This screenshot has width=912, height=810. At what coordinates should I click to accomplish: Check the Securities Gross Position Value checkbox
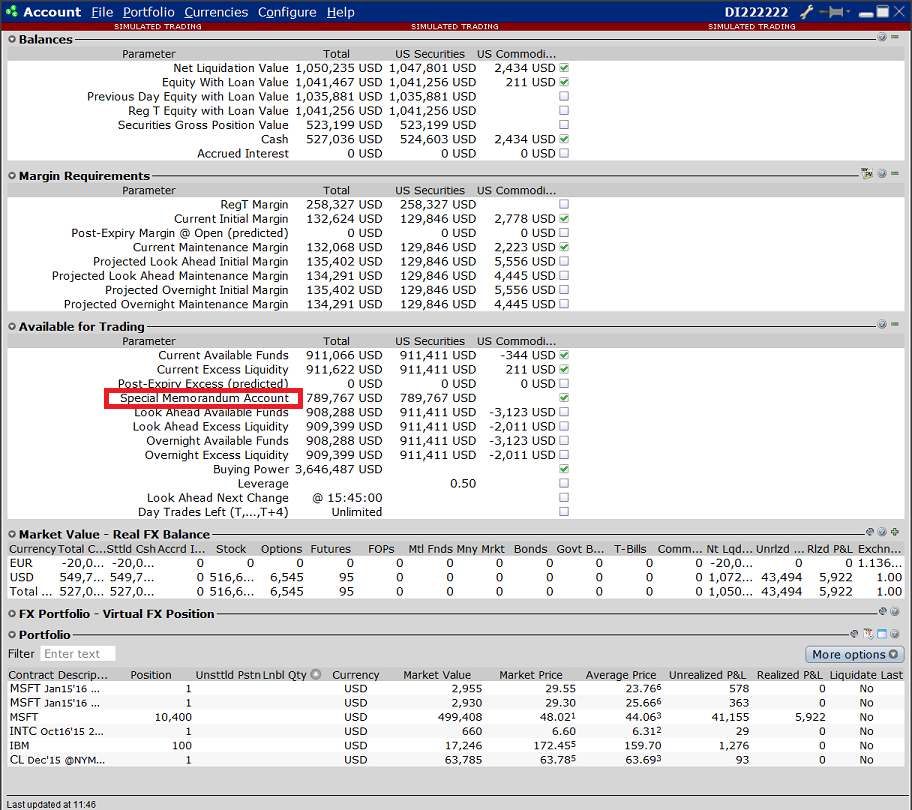point(564,125)
